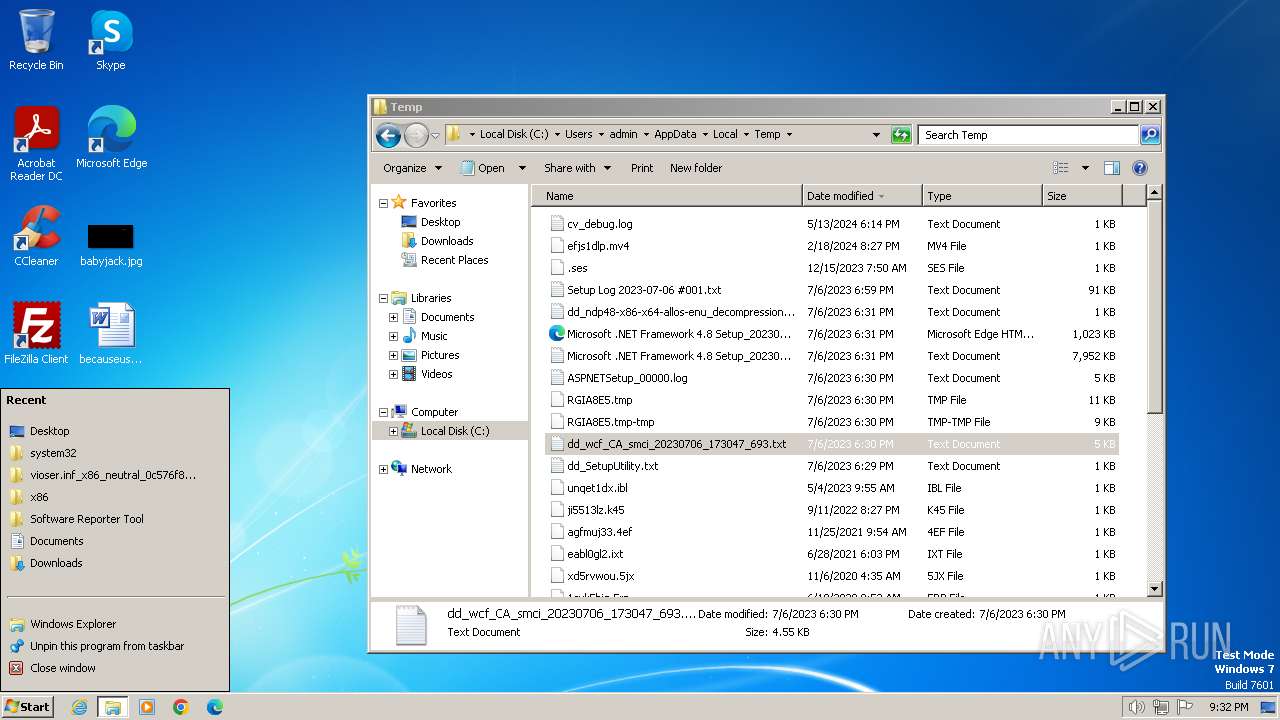Screen dimensions: 1280x720
Task: Open recent system32 folder in jump list
Action: coord(115,453)
